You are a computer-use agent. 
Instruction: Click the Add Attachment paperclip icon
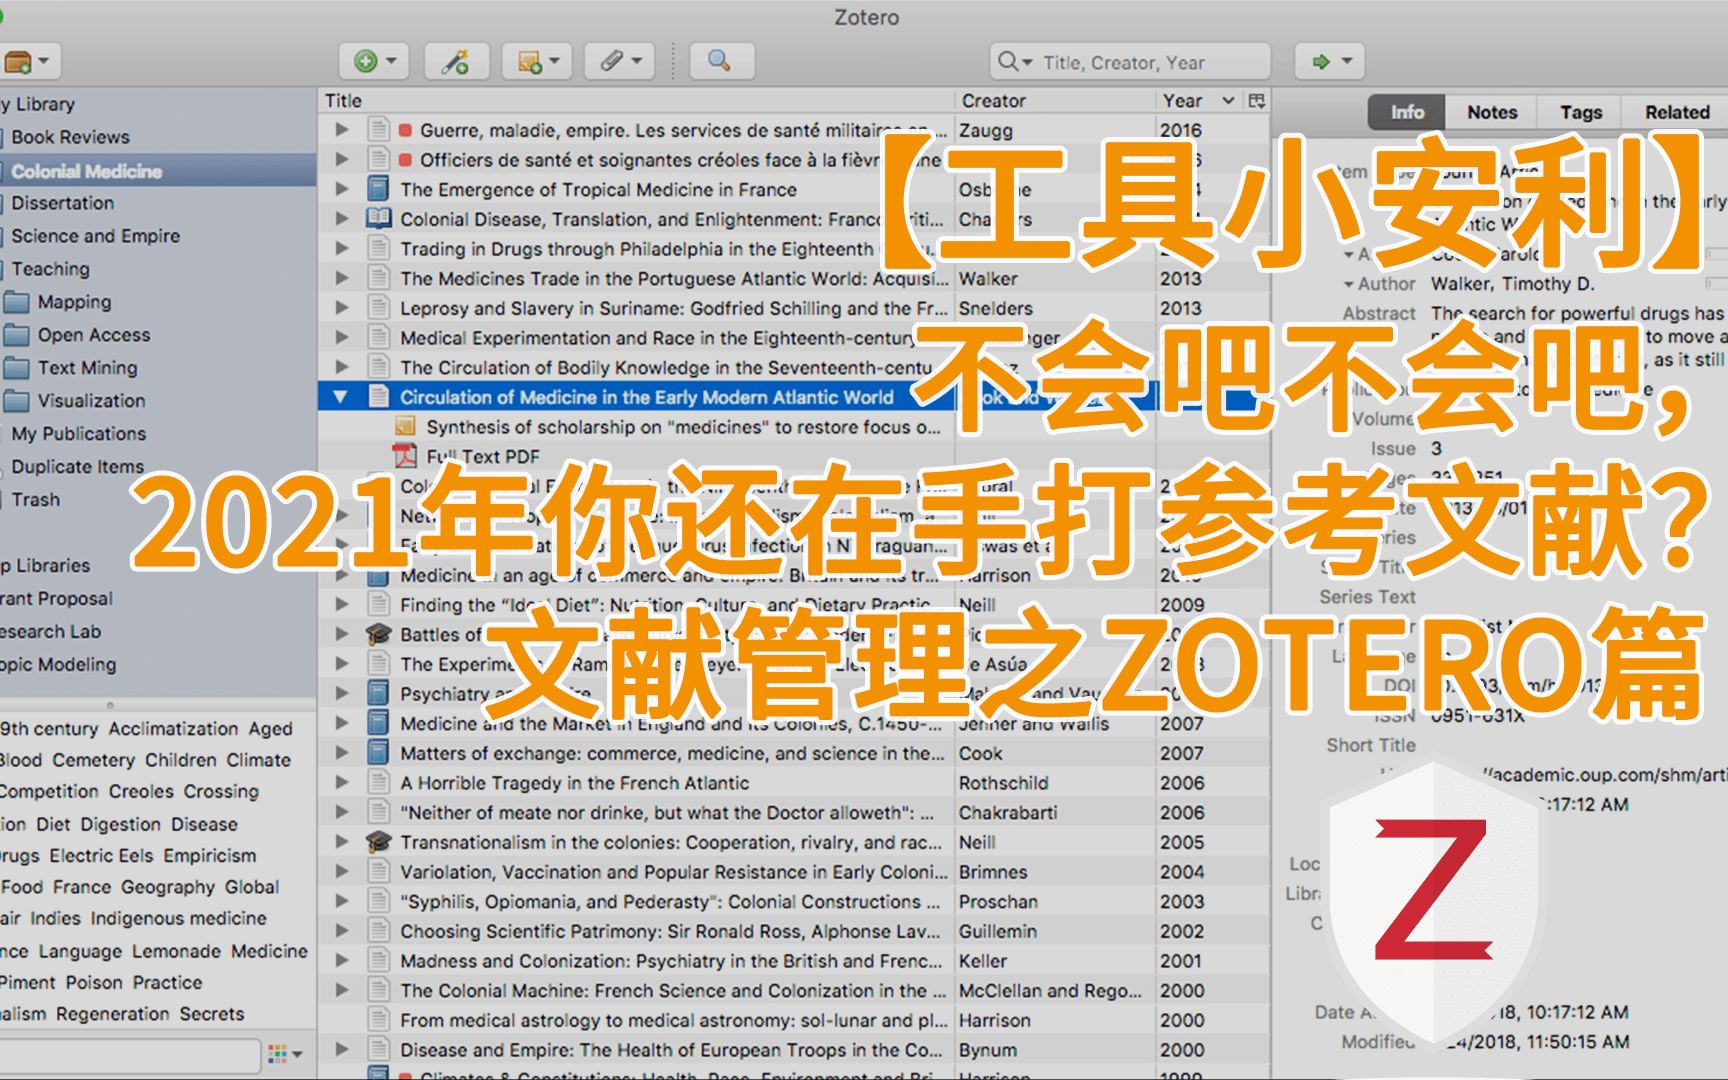(x=611, y=62)
